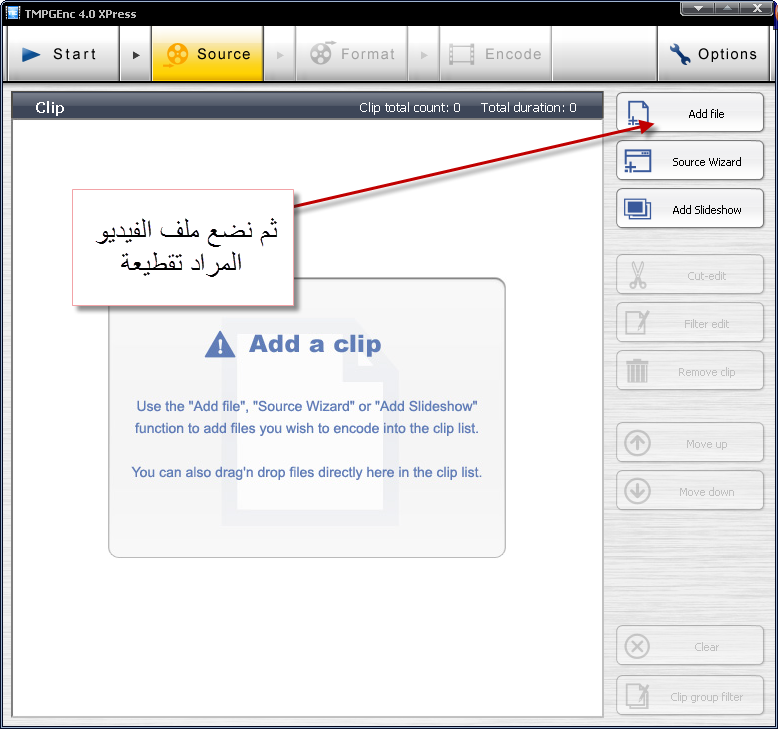Click the blue play icon on Start
This screenshot has height=729, width=778.
click(x=31, y=54)
